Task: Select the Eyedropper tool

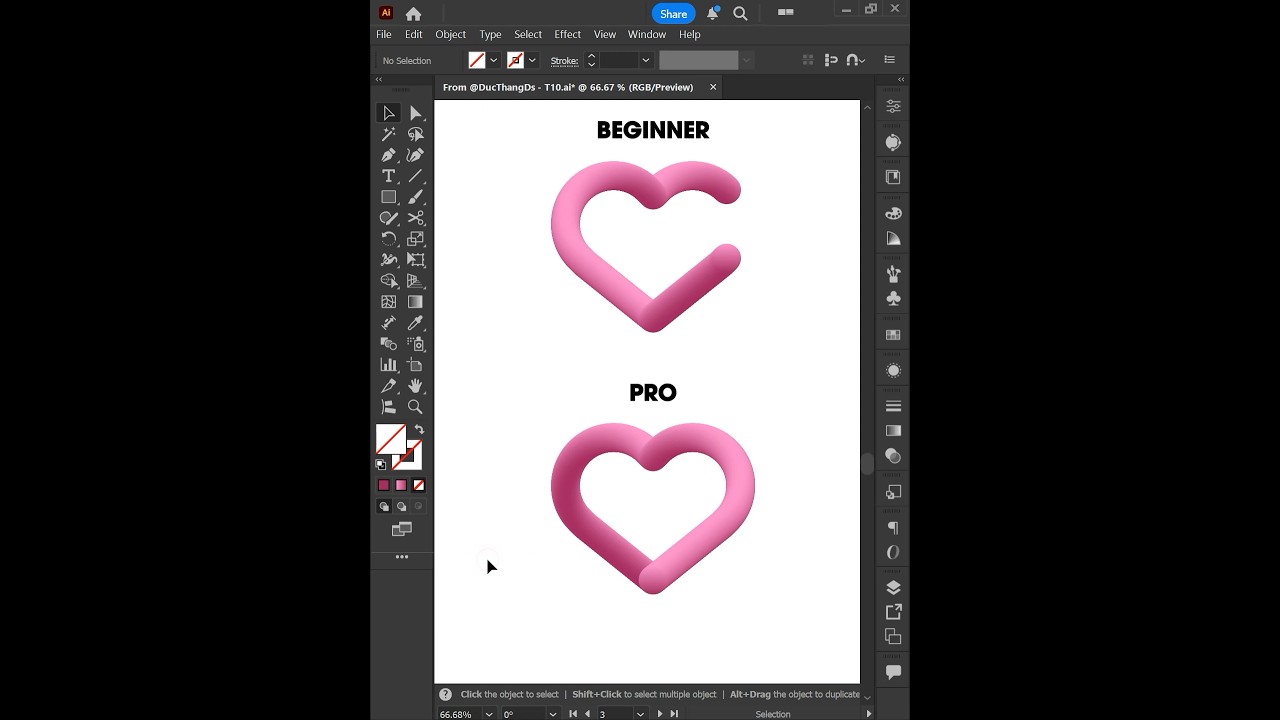Action: click(x=415, y=323)
